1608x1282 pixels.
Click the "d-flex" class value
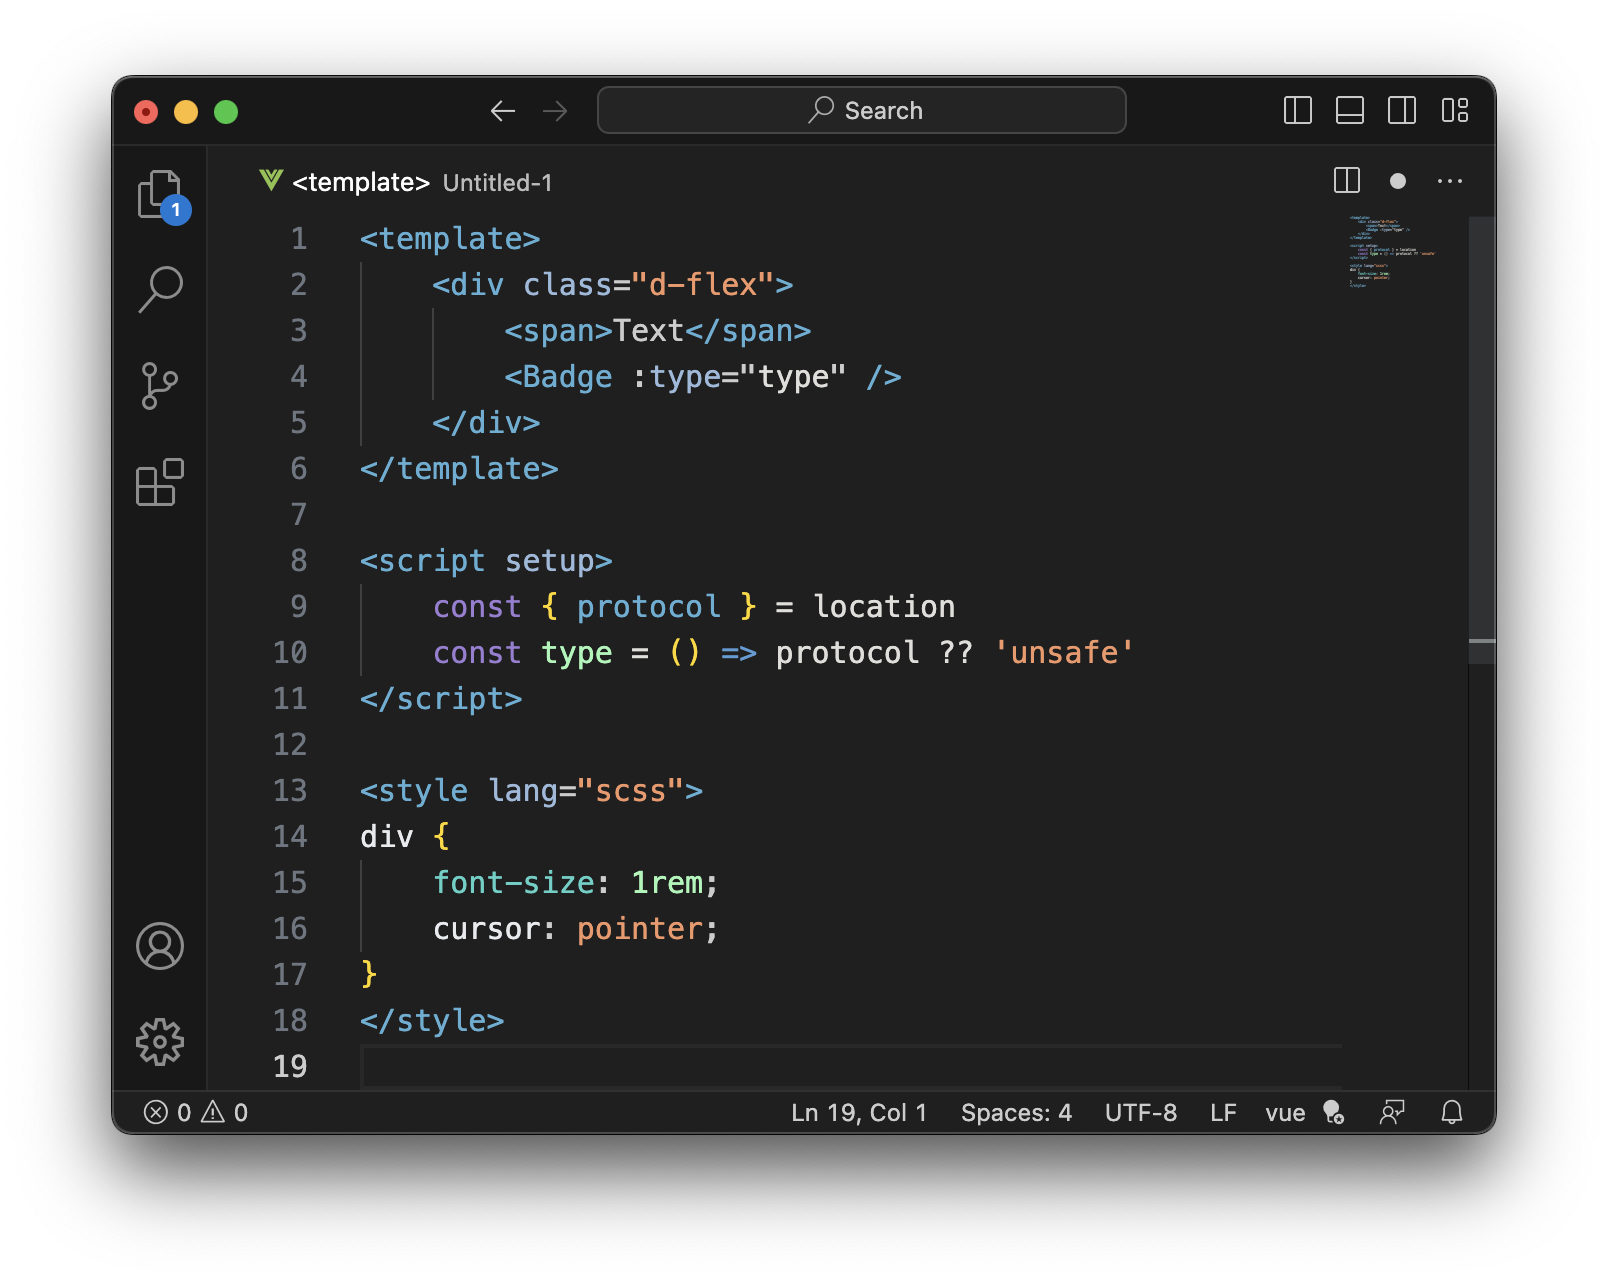(x=703, y=285)
